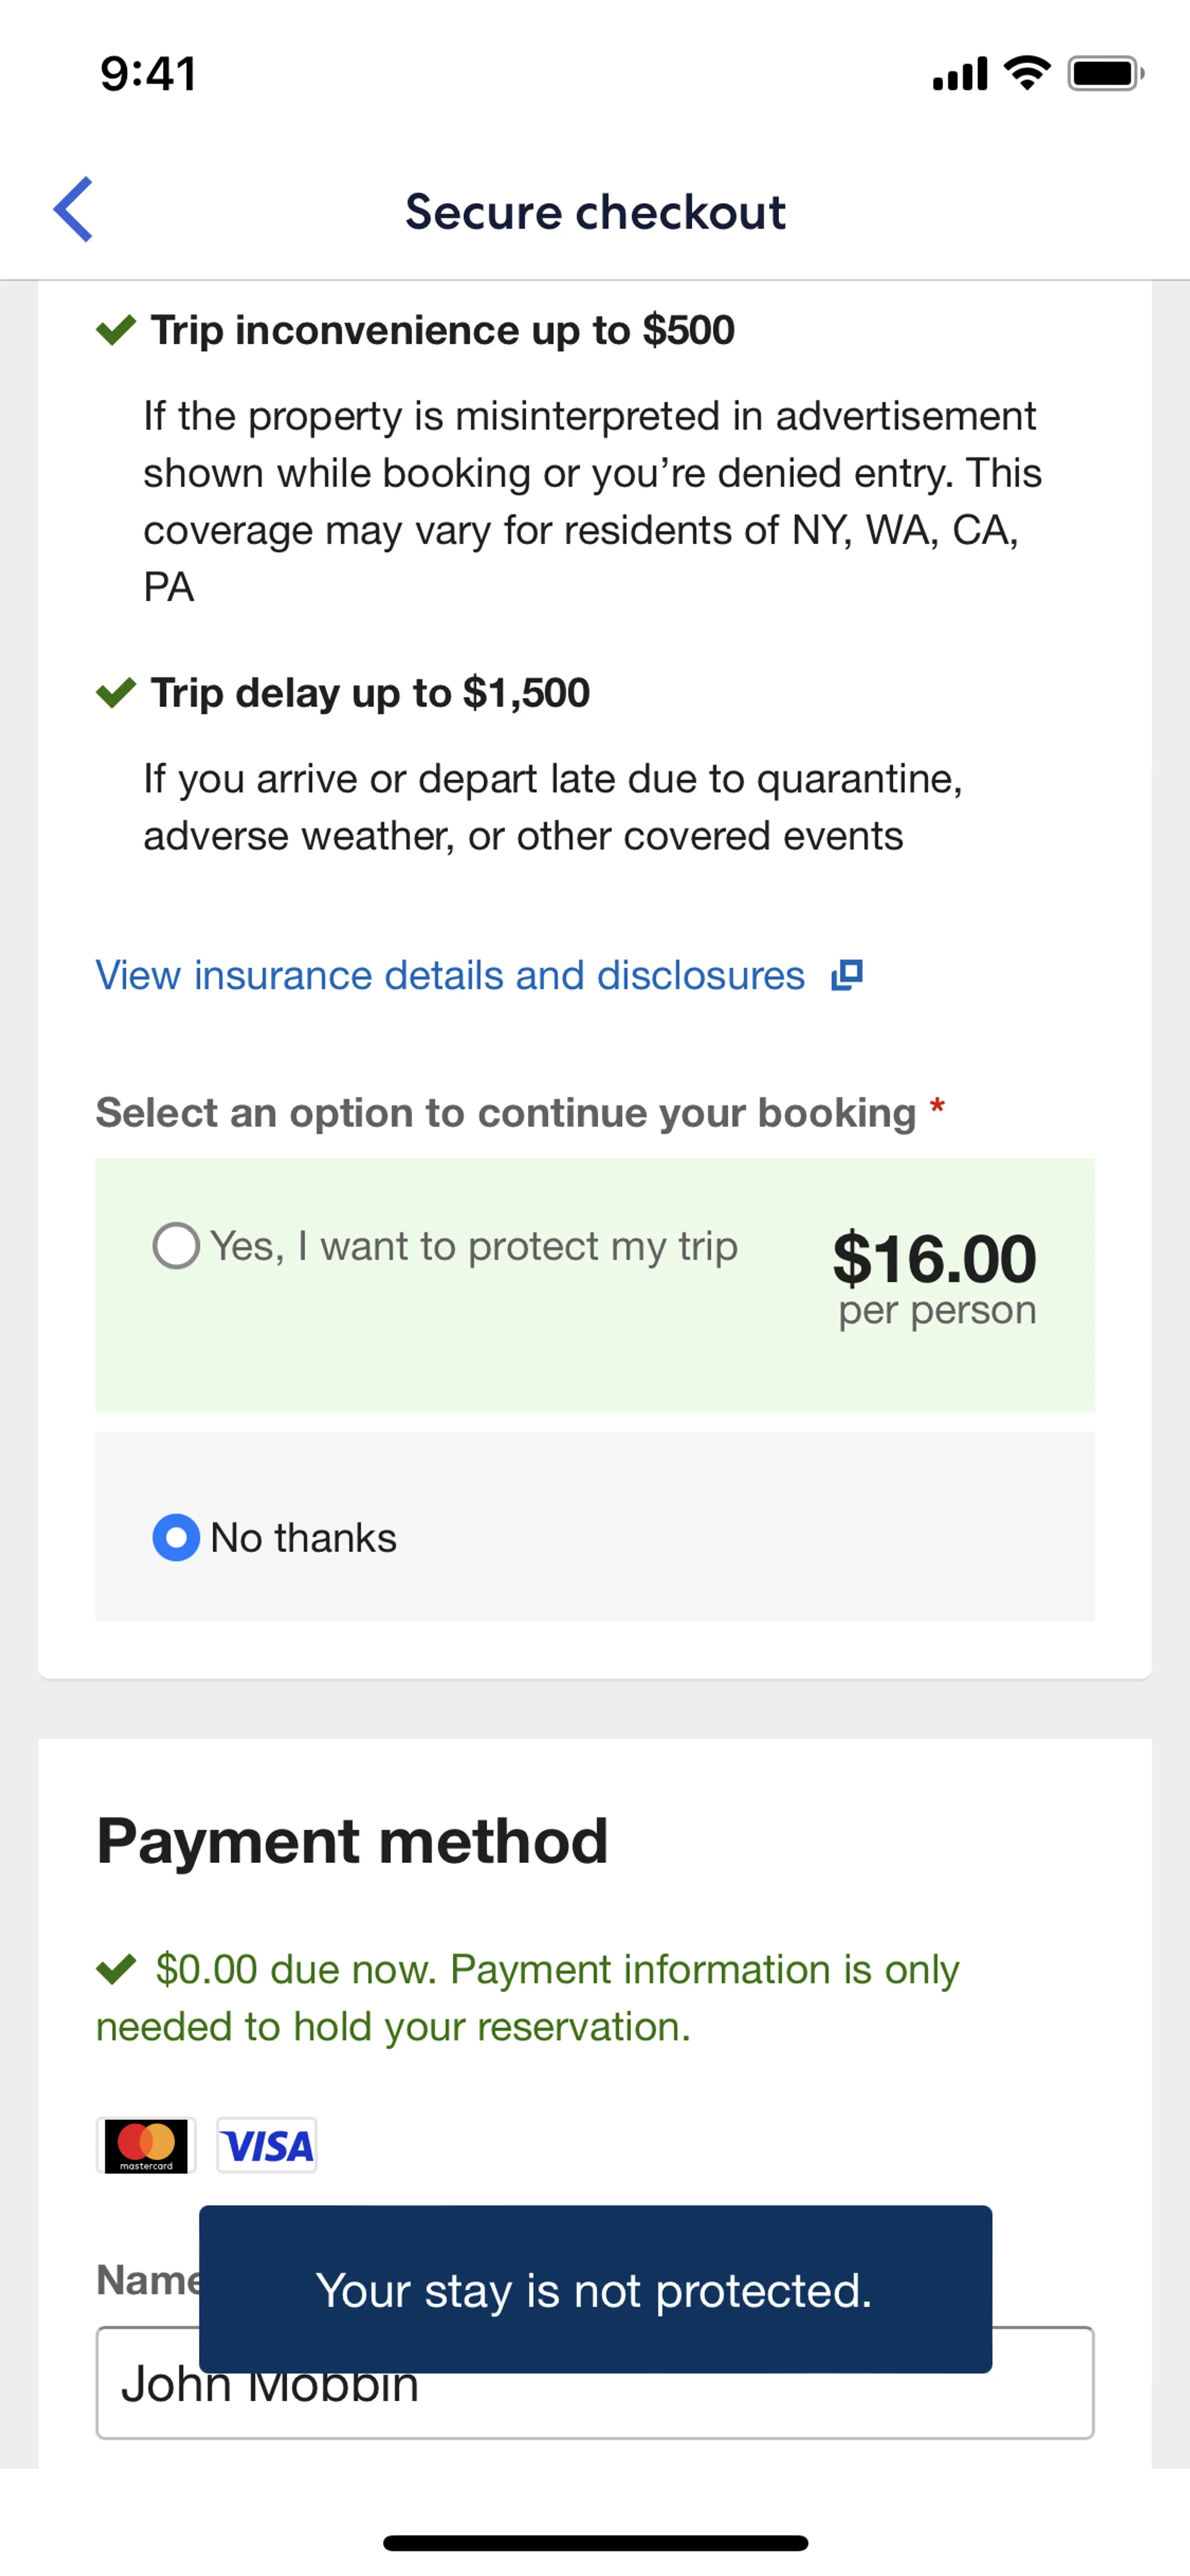Tap the 'Trip delay up to $1,500' heading
The width and height of the screenshot is (1190, 2576).
click(x=370, y=692)
